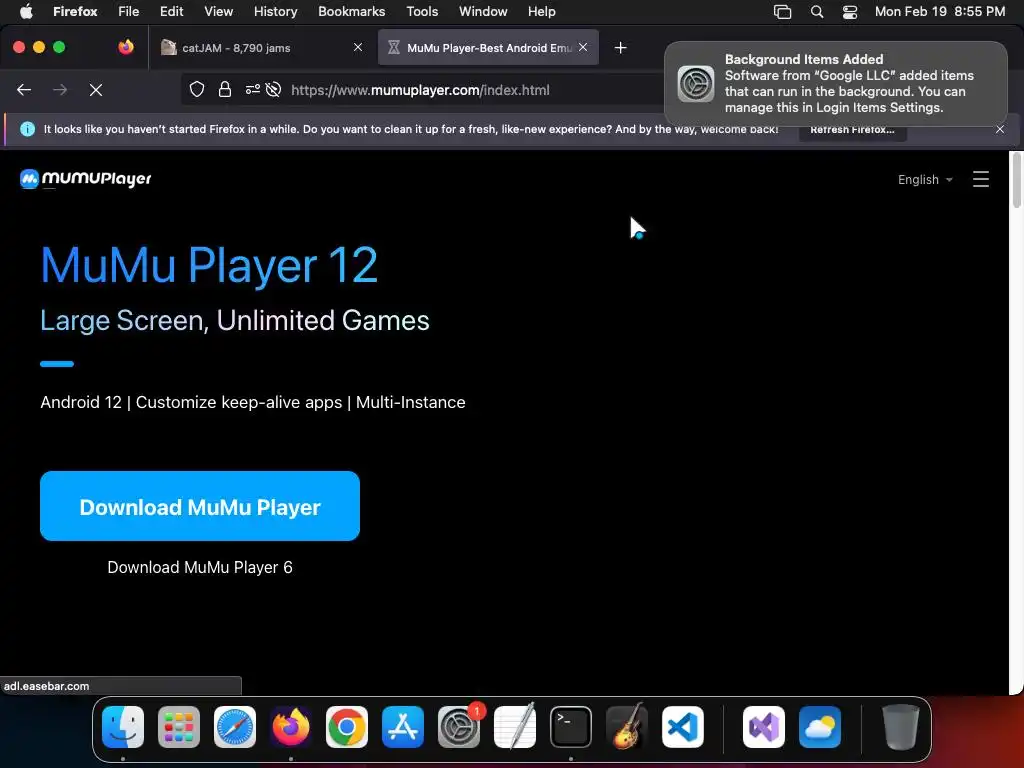Click Download MuMu Player button
1024x768 pixels.
pyautogui.click(x=200, y=506)
